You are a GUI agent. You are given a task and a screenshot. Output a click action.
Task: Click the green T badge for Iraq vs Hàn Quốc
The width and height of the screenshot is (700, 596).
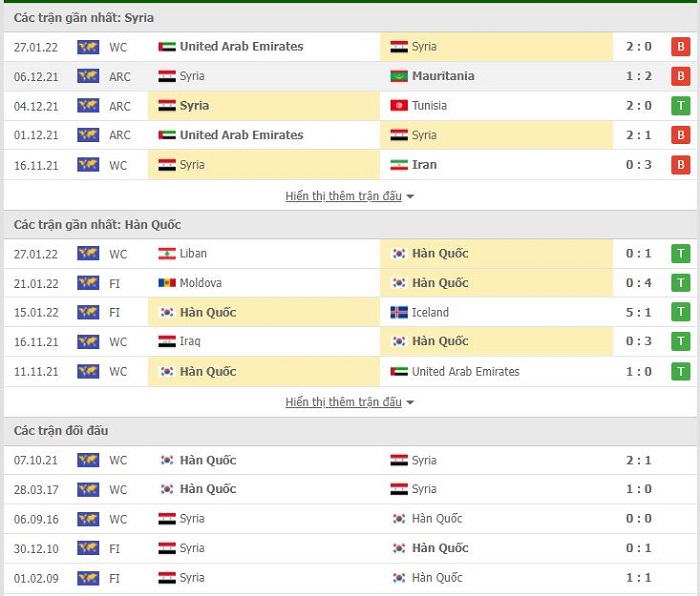pos(680,342)
